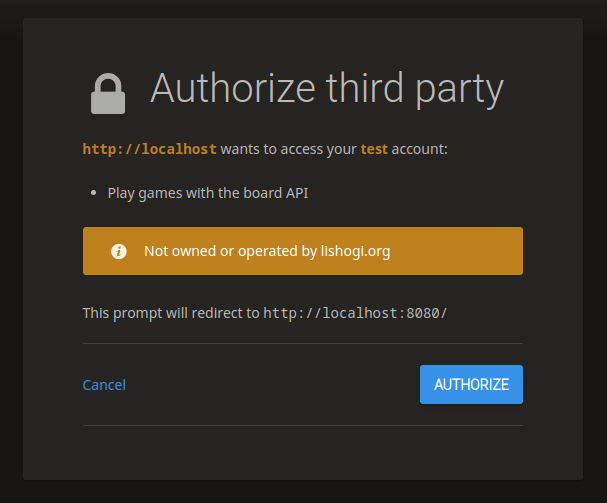Click the "Not owned or operated by" warning text

[x=230, y=251]
